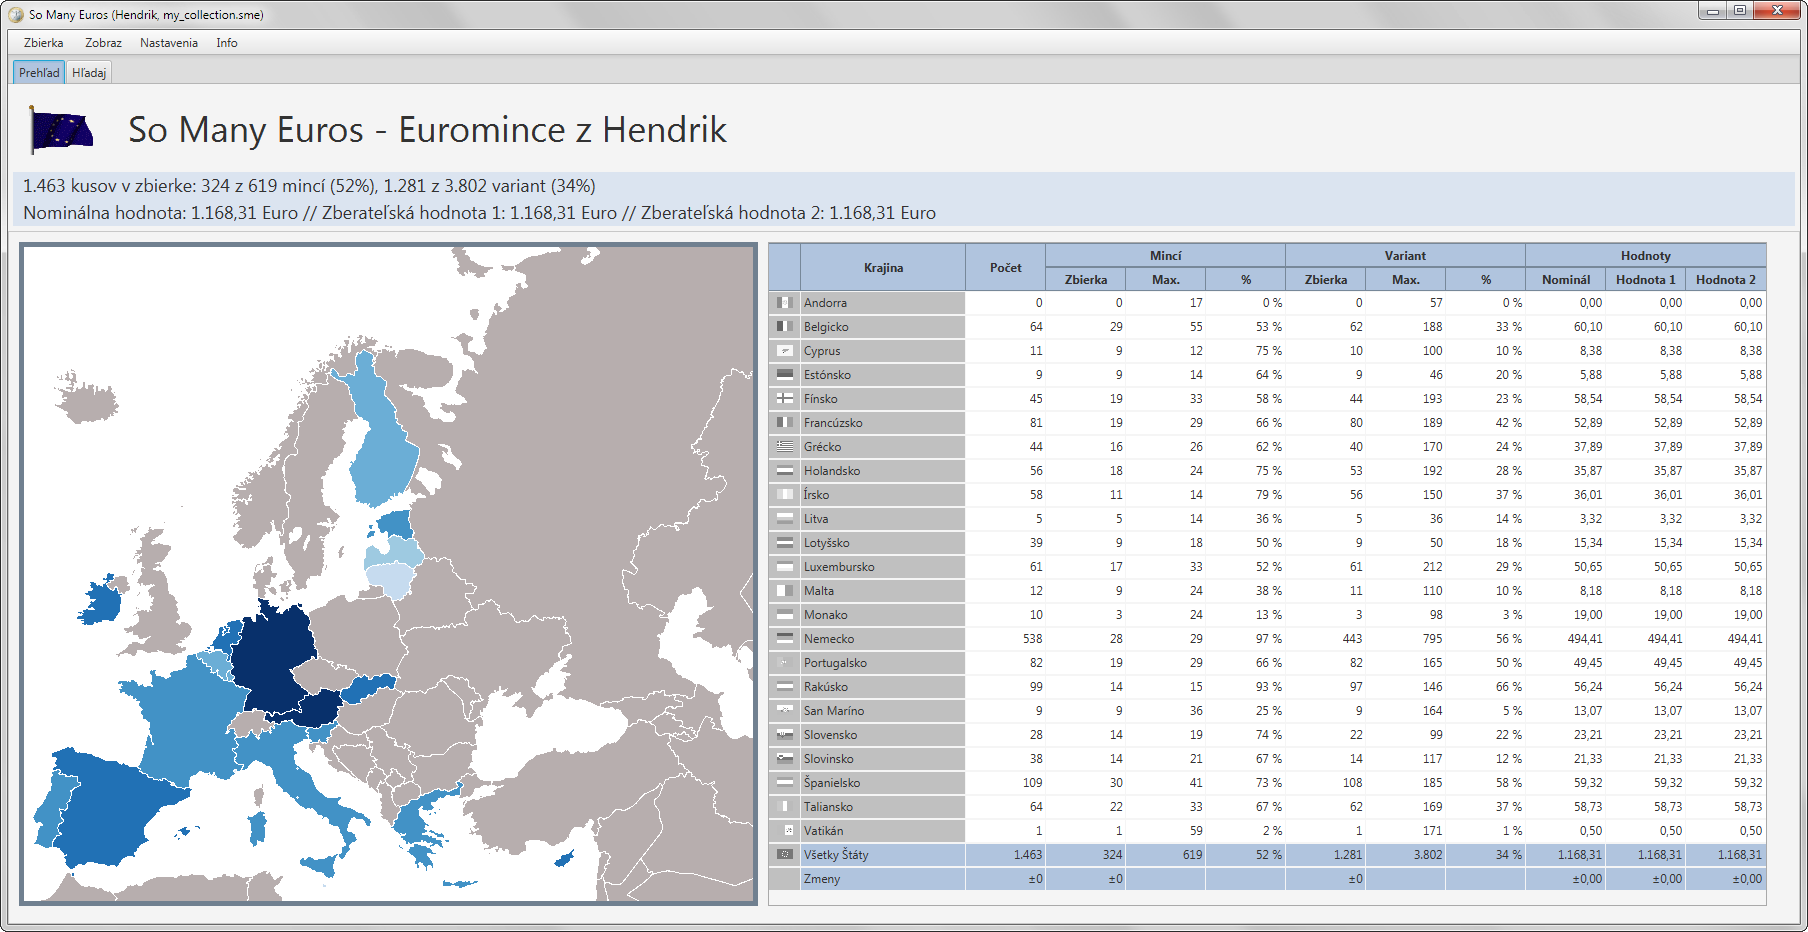Open the Nastavenia menu
The width and height of the screenshot is (1808, 932).
(169, 43)
